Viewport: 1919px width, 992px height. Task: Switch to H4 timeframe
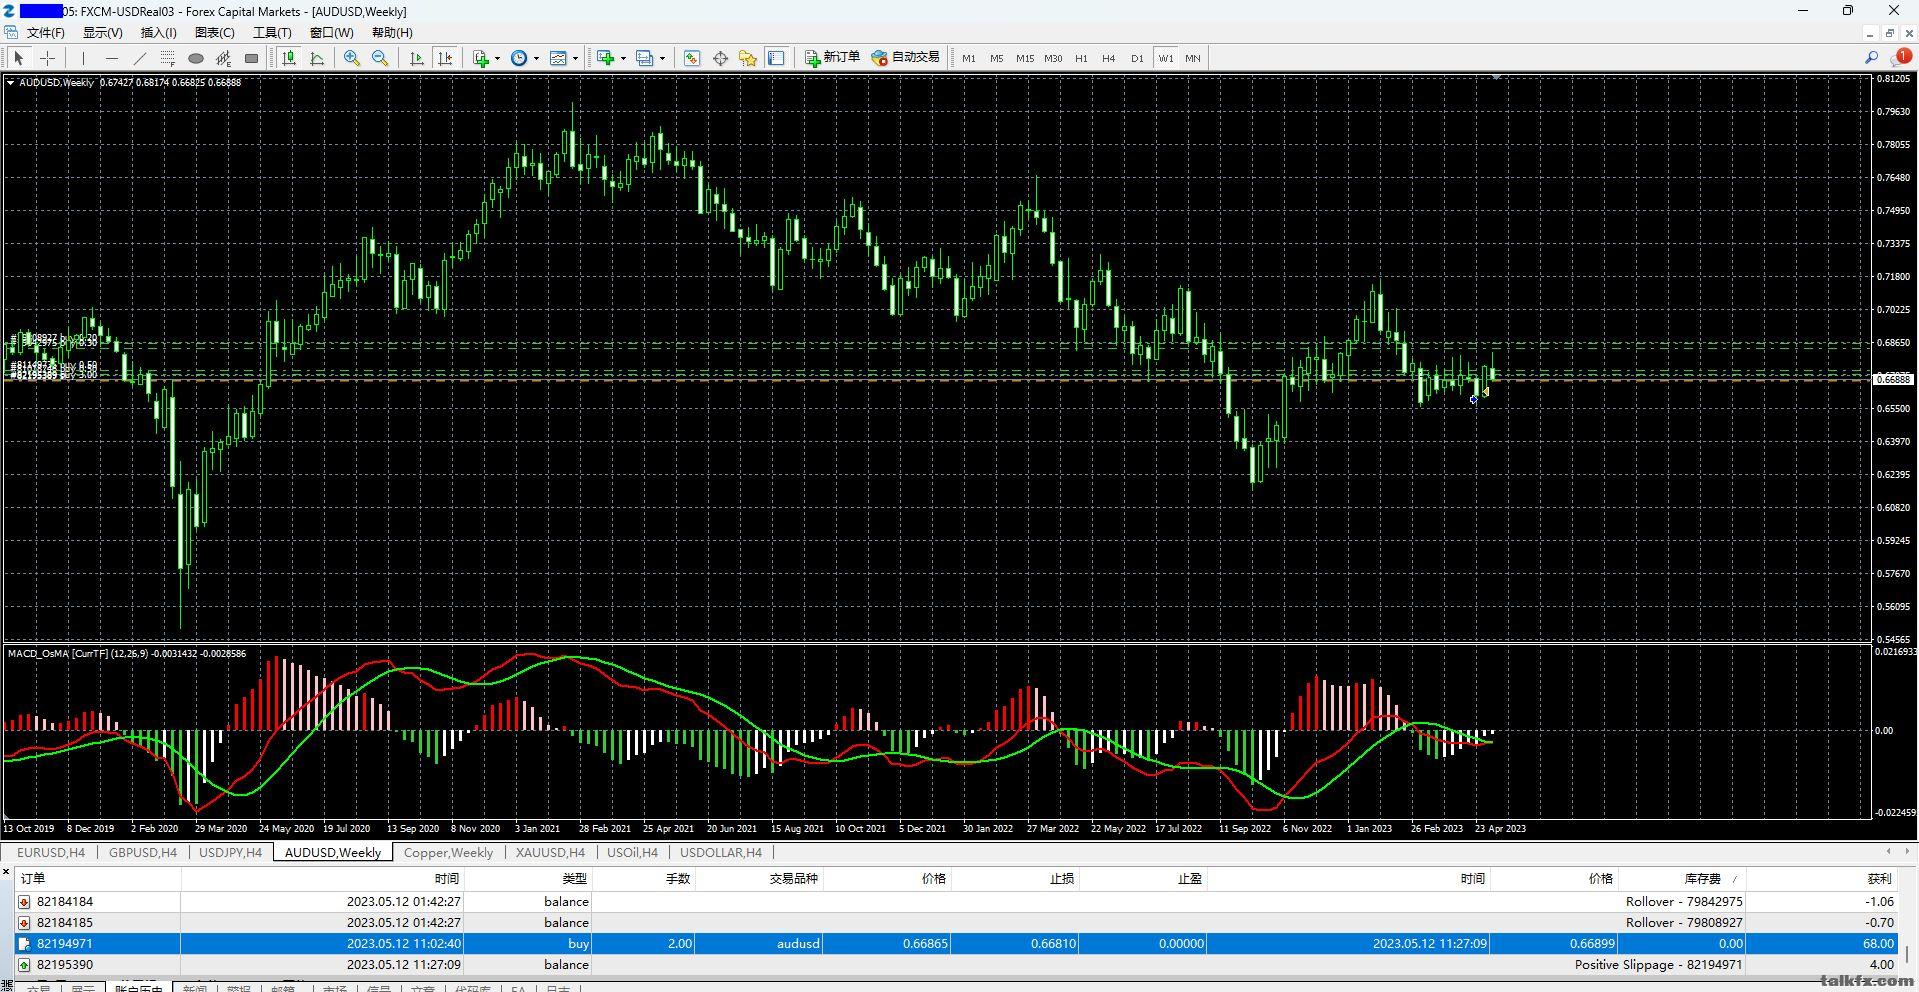(1109, 58)
